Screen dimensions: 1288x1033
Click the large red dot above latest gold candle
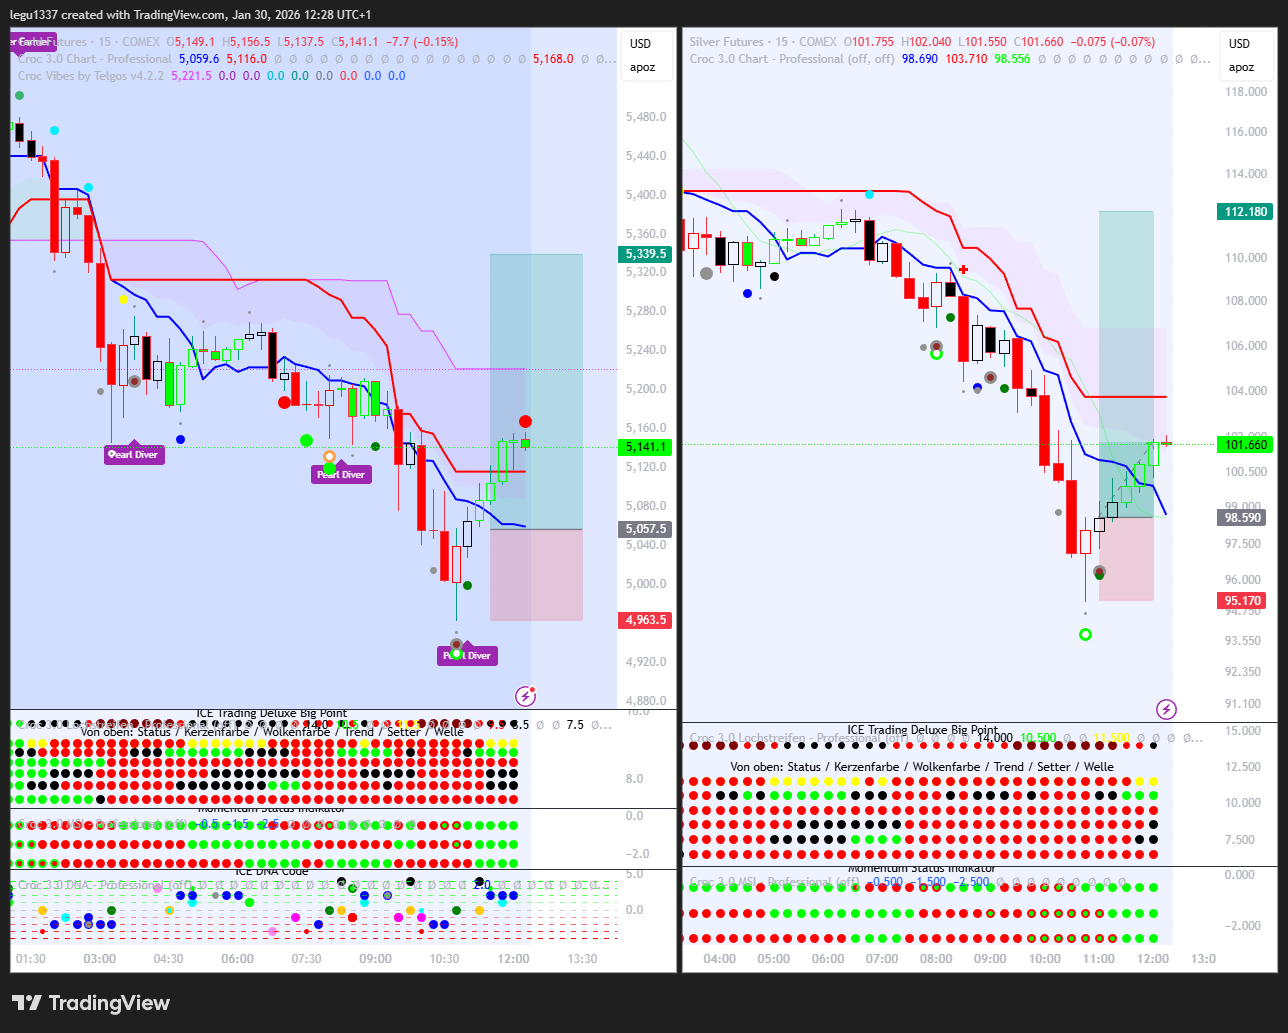525,422
